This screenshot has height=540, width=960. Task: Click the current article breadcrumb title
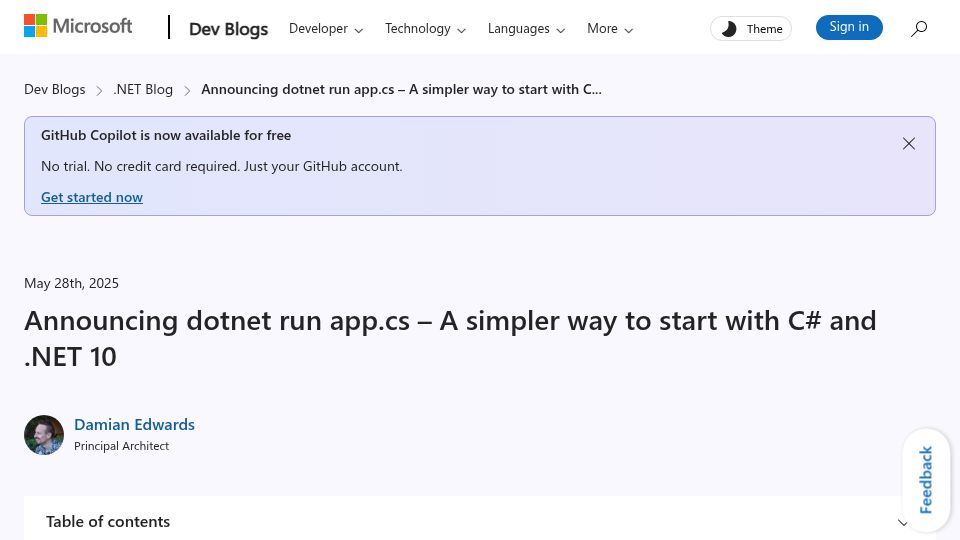click(401, 89)
